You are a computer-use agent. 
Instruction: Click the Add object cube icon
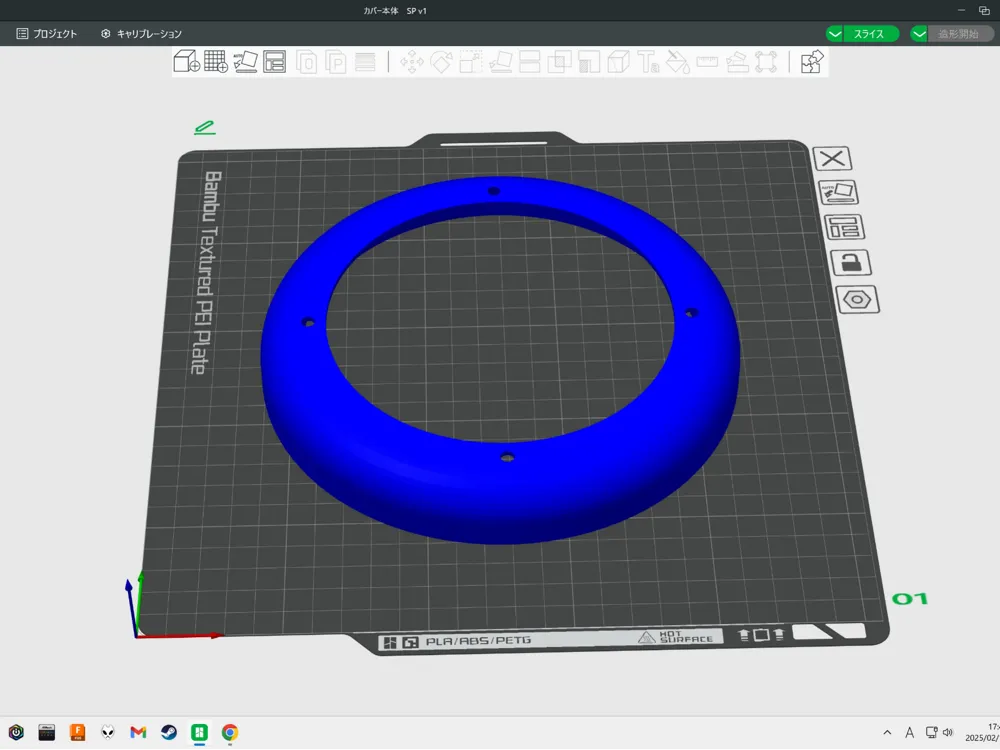coord(186,61)
